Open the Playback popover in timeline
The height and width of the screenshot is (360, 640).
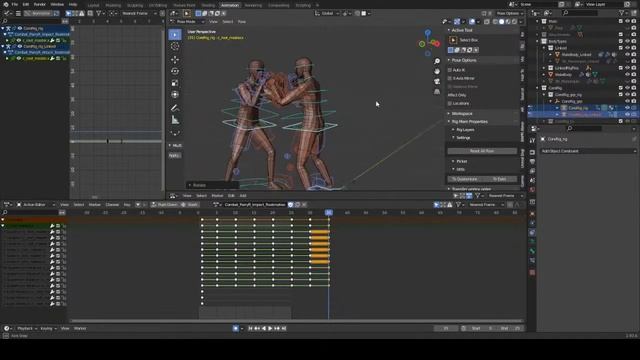(27, 328)
